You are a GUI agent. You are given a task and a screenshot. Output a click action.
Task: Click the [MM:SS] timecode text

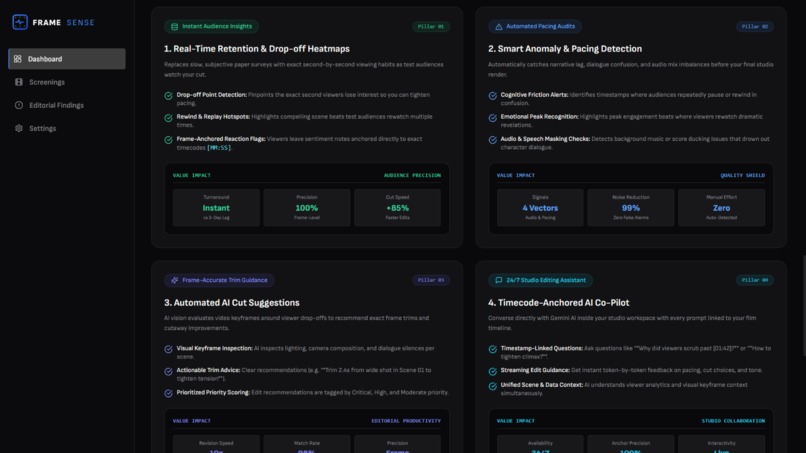[218, 148]
